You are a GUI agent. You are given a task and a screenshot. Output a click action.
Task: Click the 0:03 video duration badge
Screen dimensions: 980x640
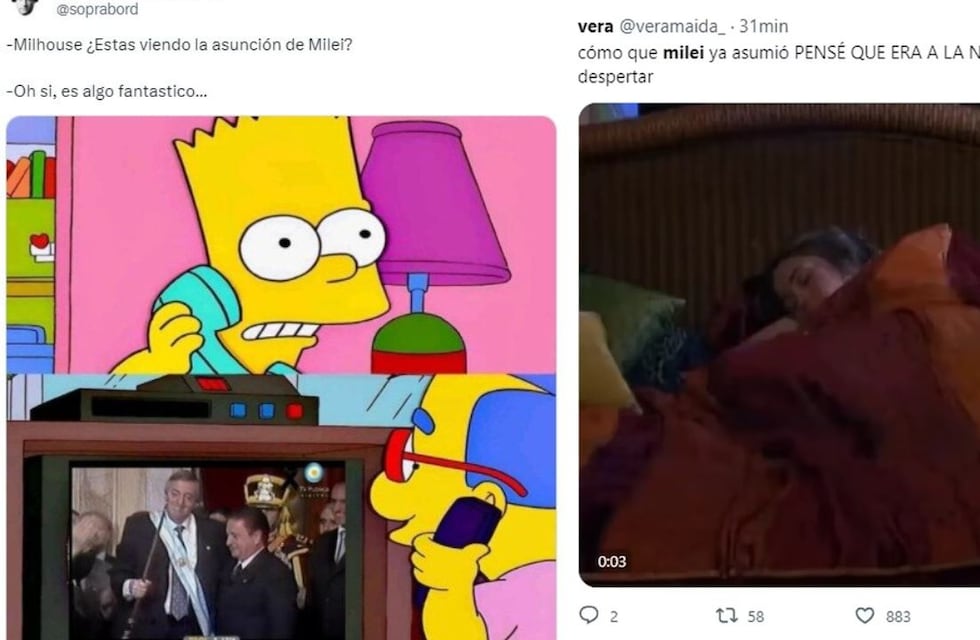[611, 562]
